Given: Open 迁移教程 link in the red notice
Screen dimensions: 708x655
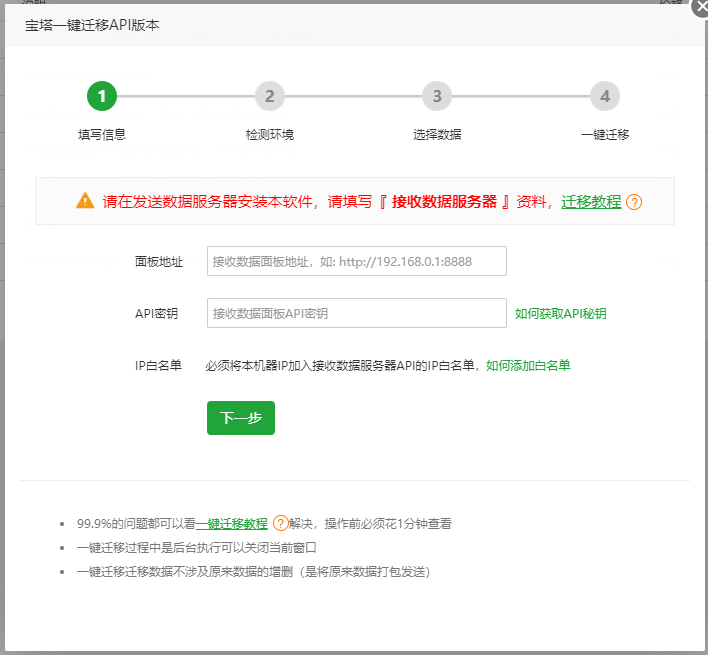Looking at the screenshot, I should 591,202.
